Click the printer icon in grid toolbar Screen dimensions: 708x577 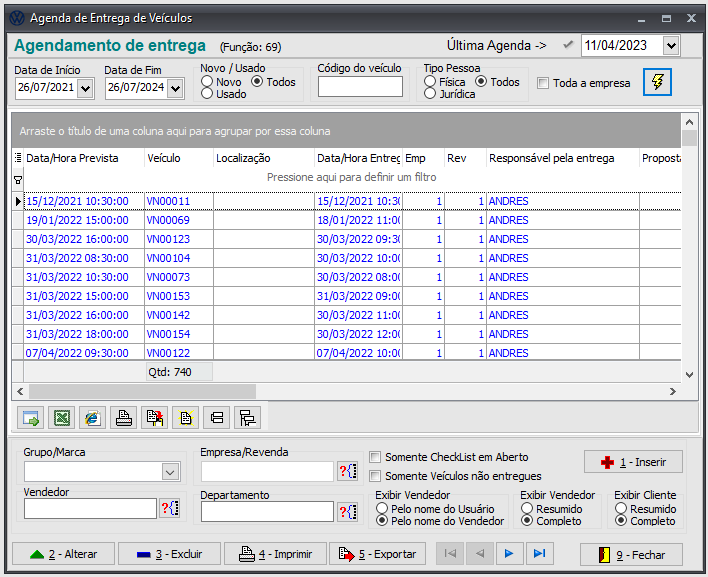click(123, 418)
